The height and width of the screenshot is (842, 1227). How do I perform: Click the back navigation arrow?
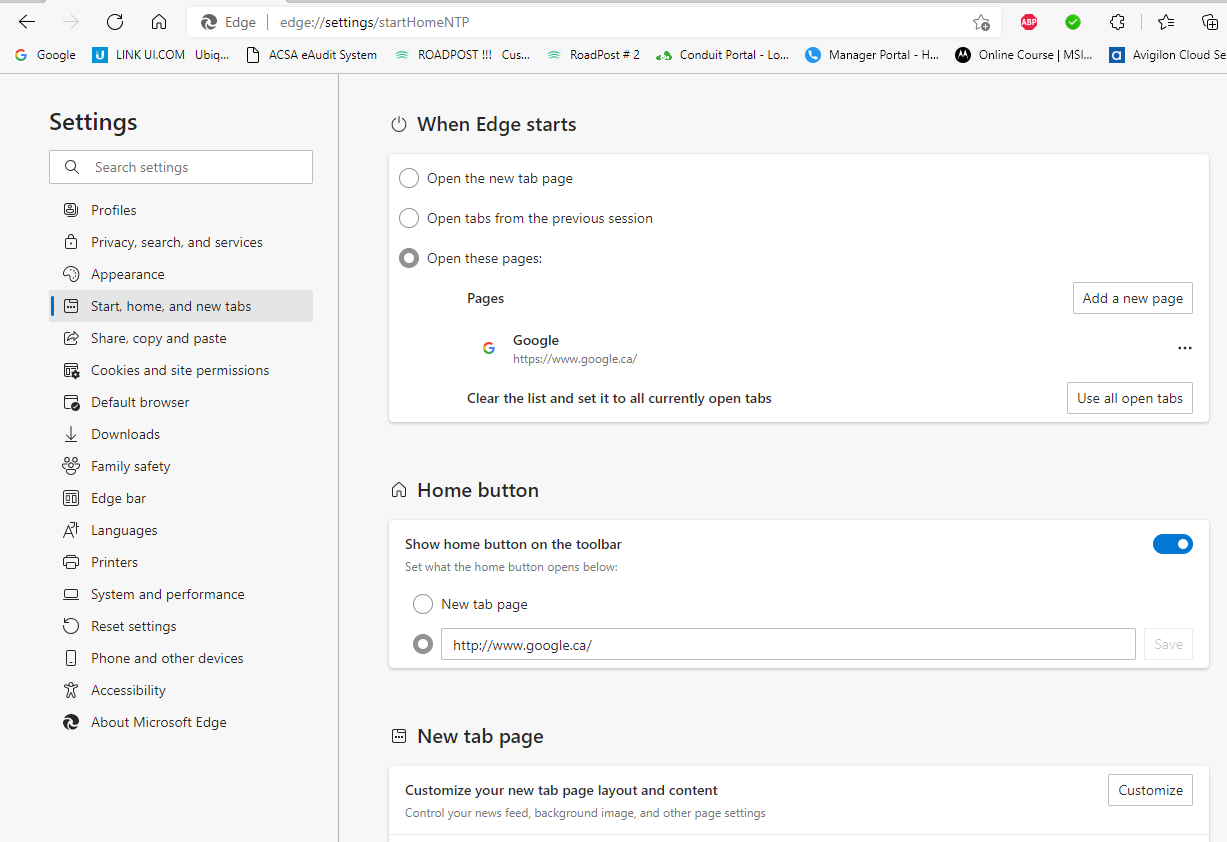pos(26,21)
